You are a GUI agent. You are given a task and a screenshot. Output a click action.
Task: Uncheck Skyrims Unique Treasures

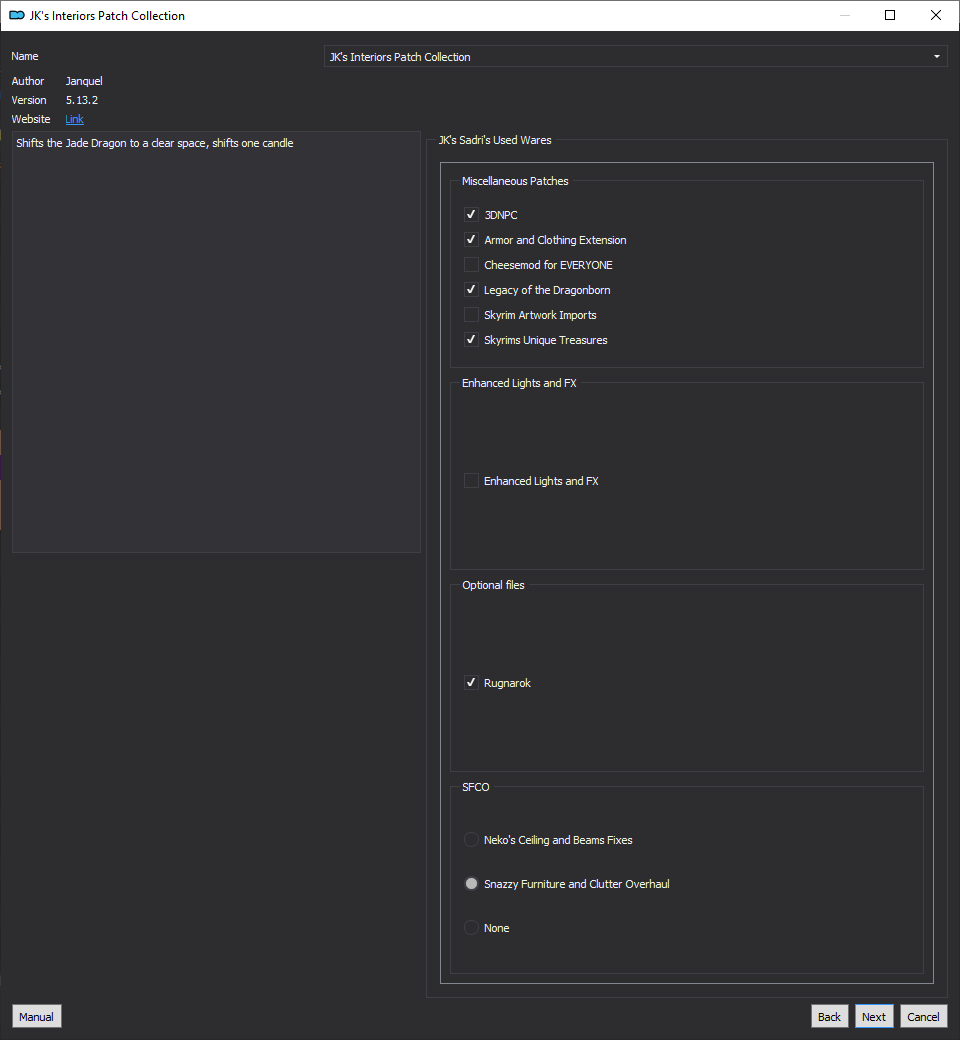click(471, 340)
